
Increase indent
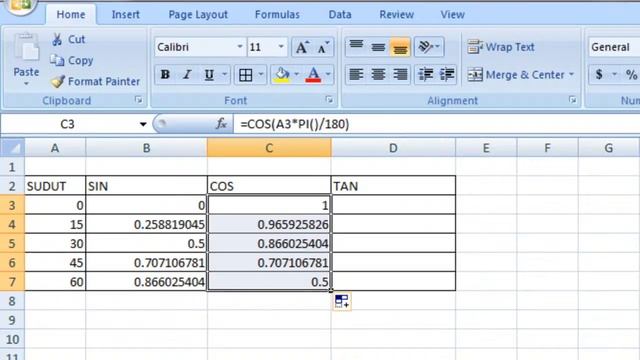coord(447,75)
